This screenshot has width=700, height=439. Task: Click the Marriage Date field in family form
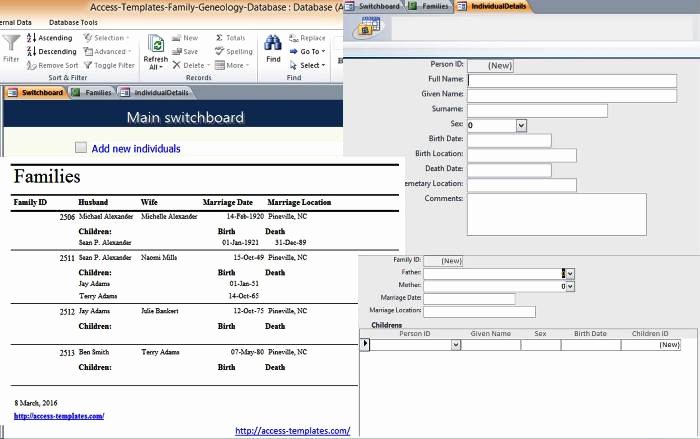pyautogui.click(x=469, y=299)
